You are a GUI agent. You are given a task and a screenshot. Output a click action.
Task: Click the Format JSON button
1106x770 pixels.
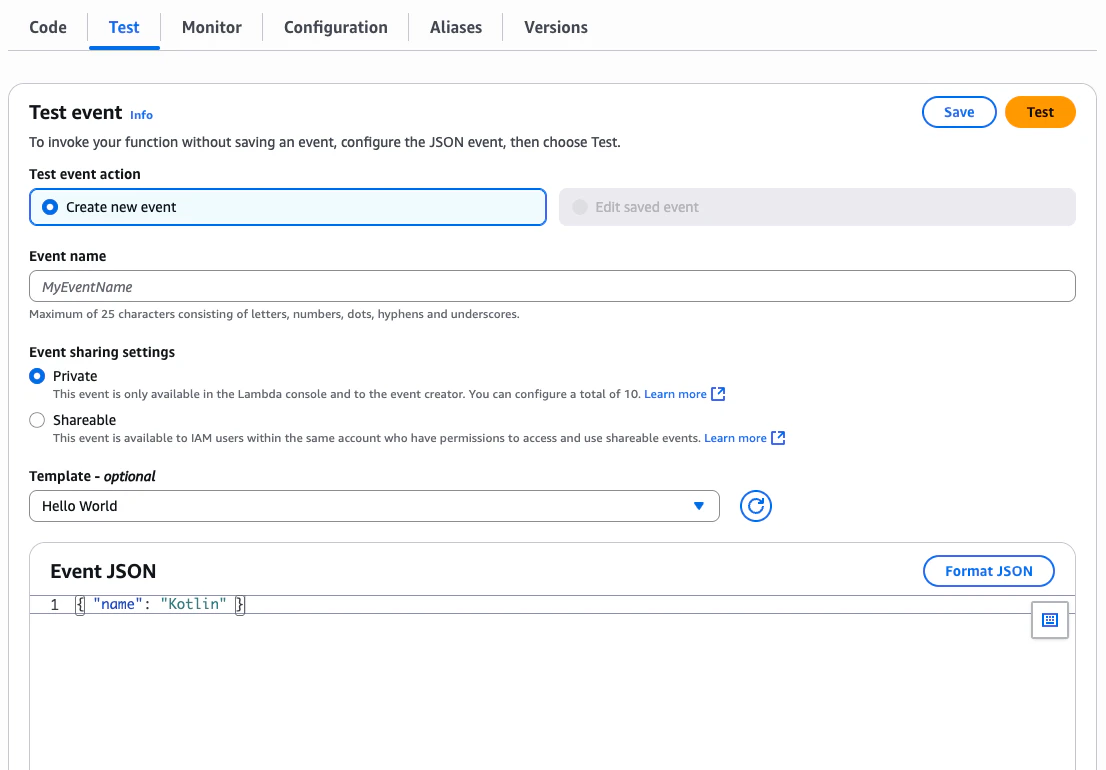(x=989, y=571)
